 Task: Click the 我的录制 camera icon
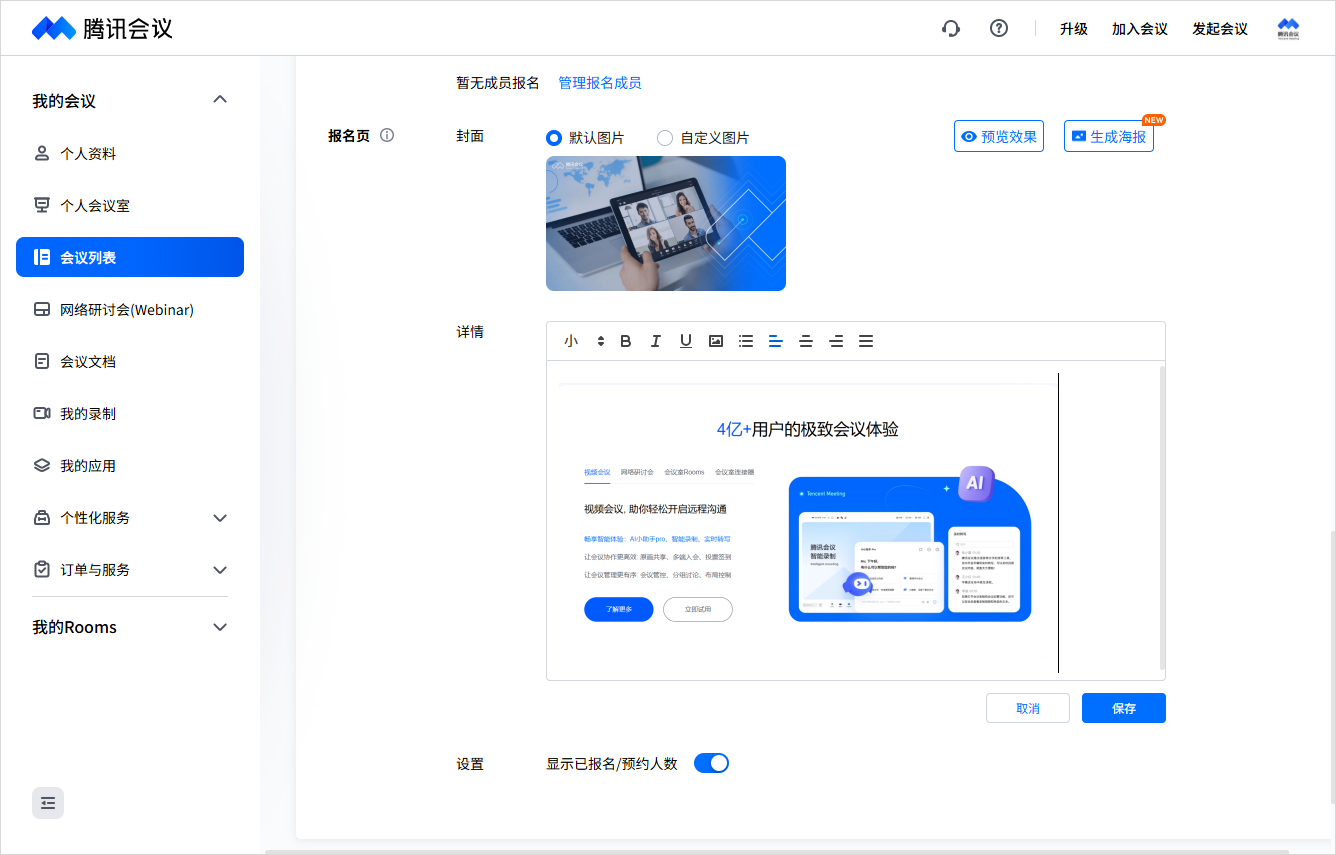tap(42, 413)
